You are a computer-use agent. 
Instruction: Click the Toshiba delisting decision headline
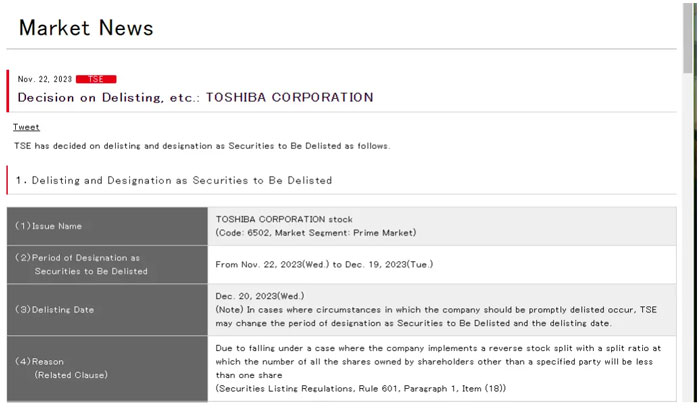coord(195,98)
